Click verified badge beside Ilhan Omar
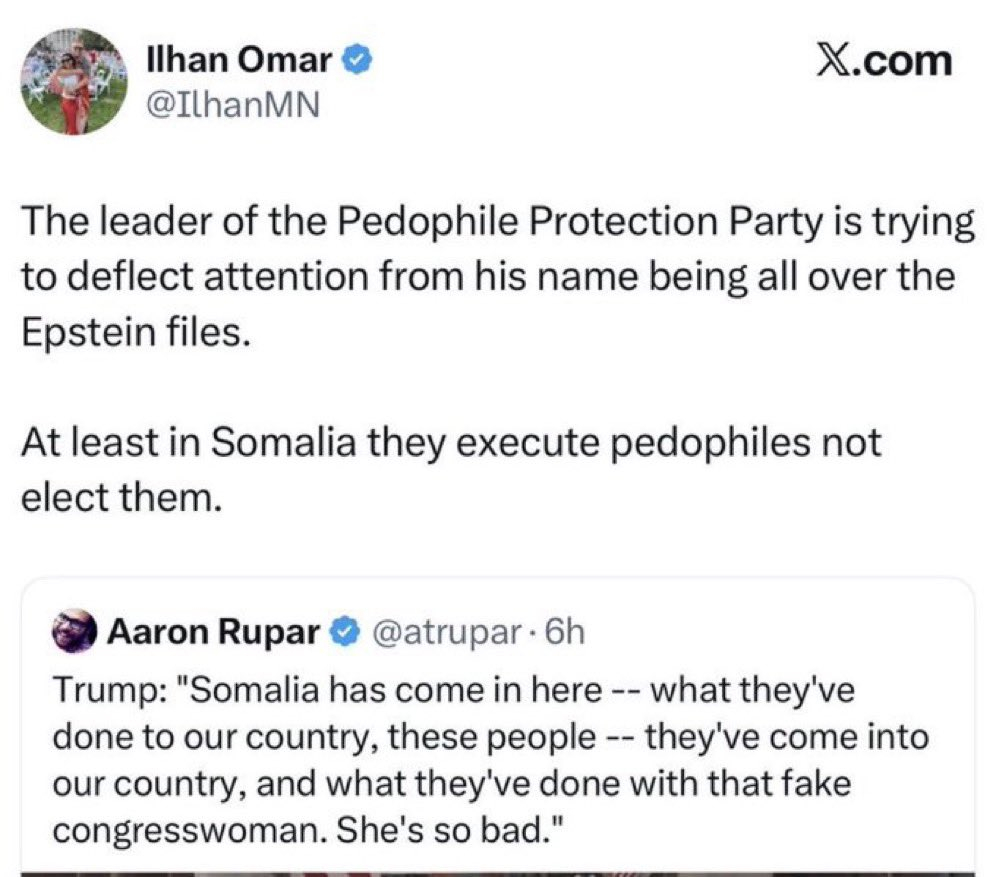The image size is (995, 877). pyautogui.click(x=359, y=61)
